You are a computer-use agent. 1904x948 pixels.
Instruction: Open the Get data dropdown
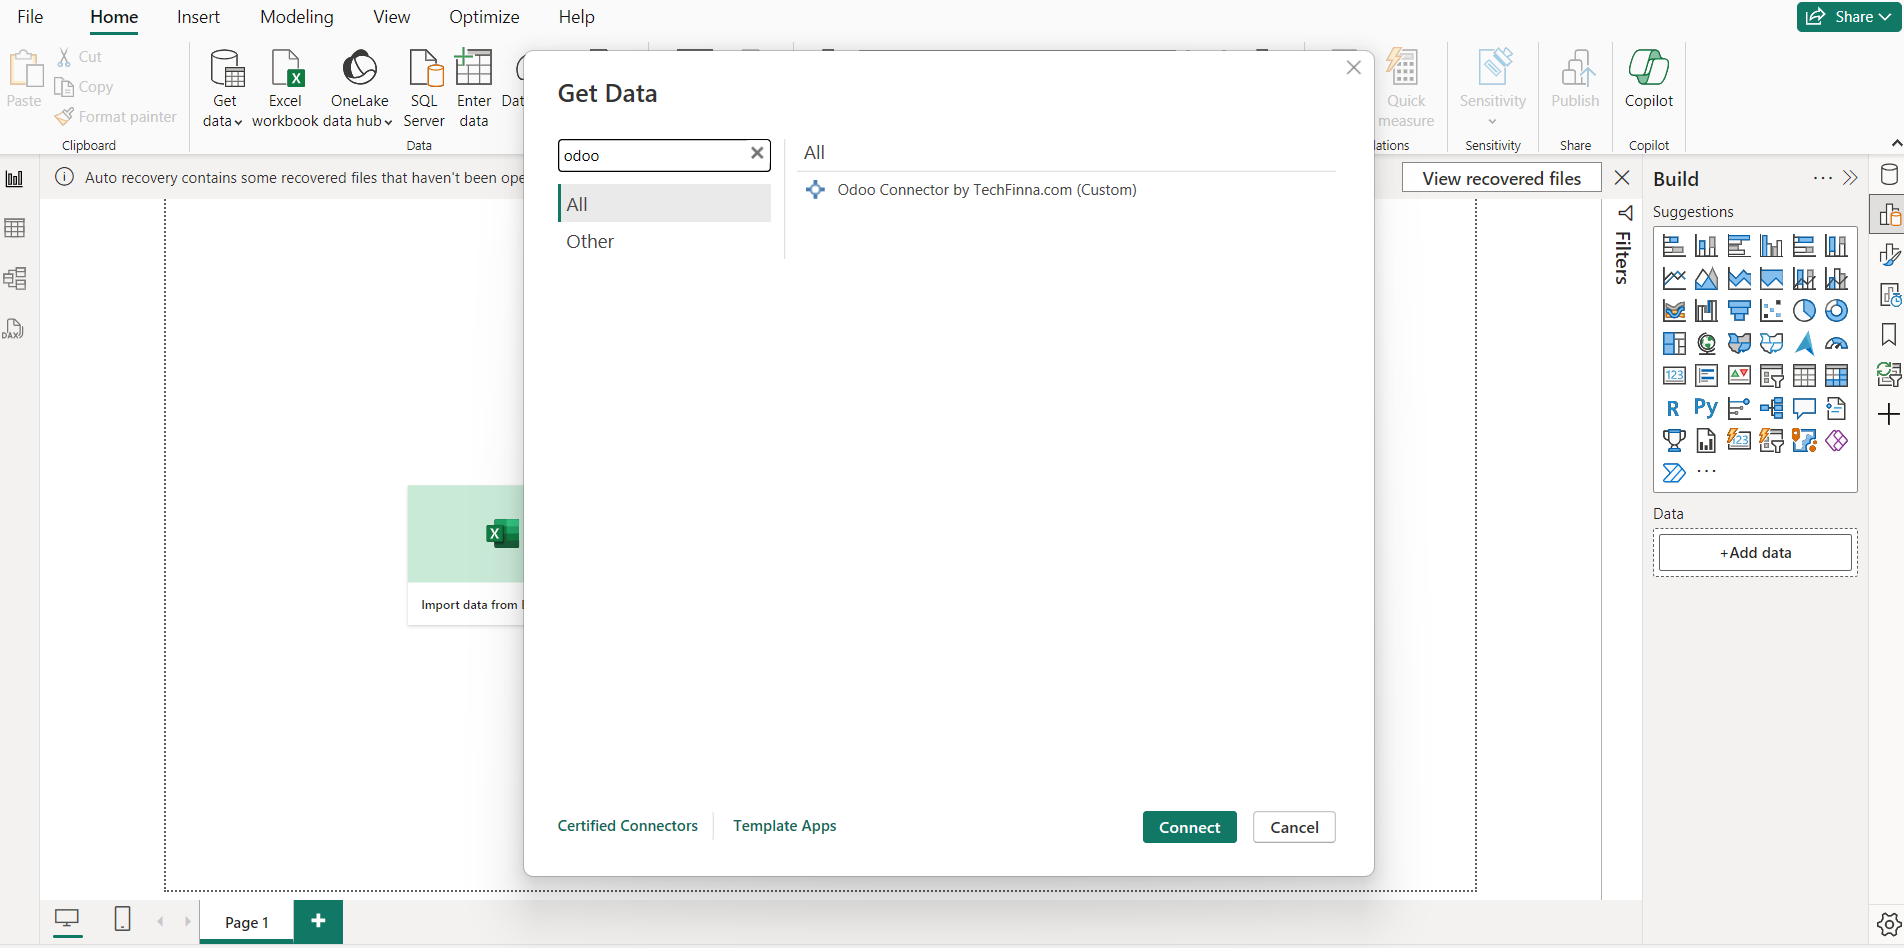coord(225,90)
